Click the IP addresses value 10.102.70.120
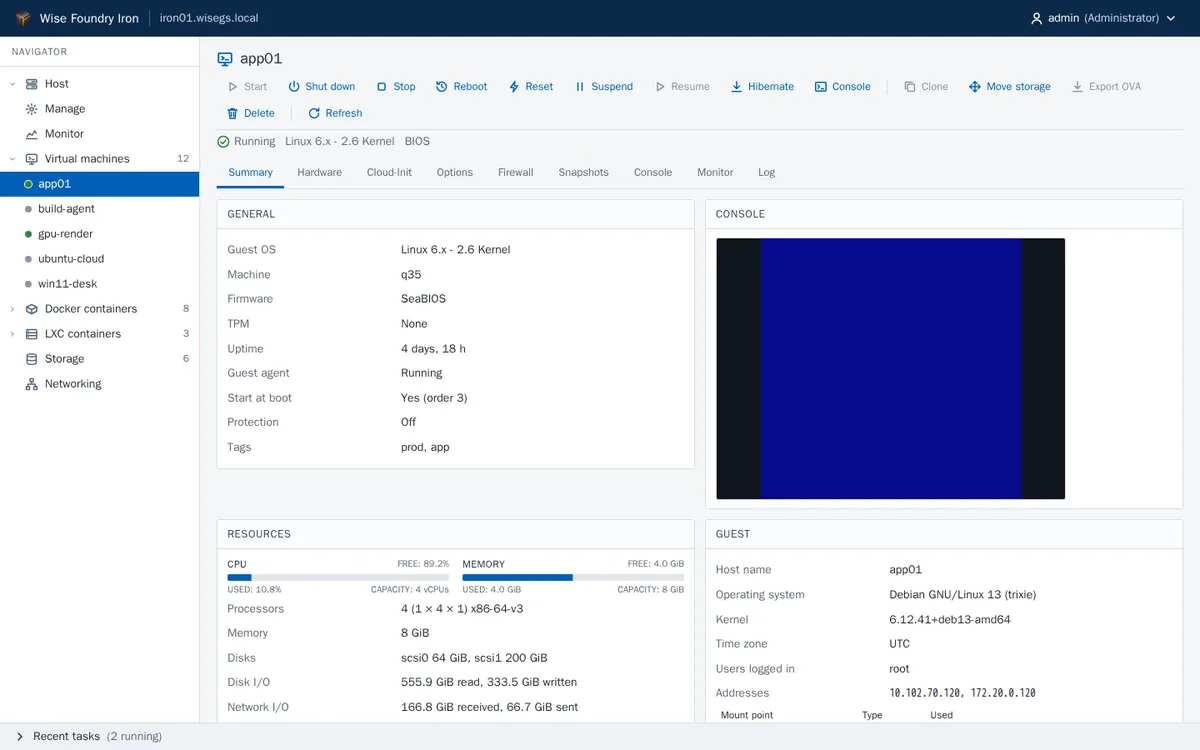The image size is (1200, 750). tap(926, 693)
